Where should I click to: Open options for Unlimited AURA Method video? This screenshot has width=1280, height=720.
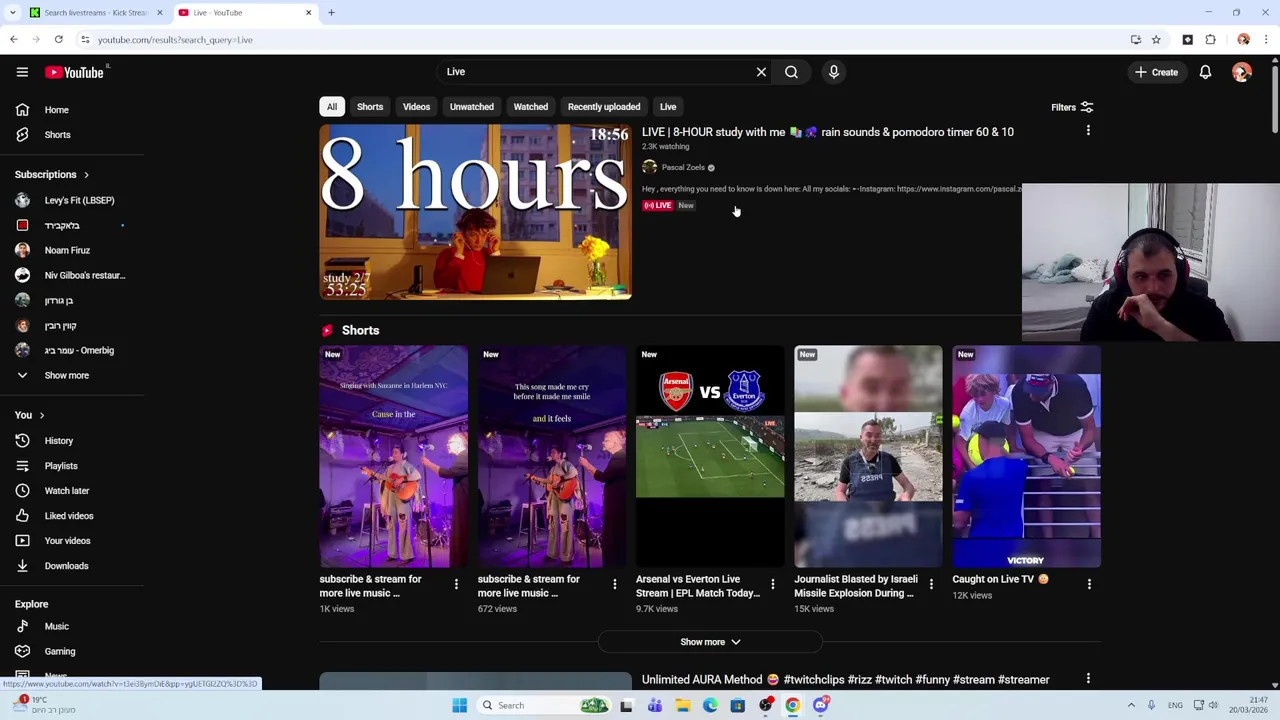[1088, 679]
